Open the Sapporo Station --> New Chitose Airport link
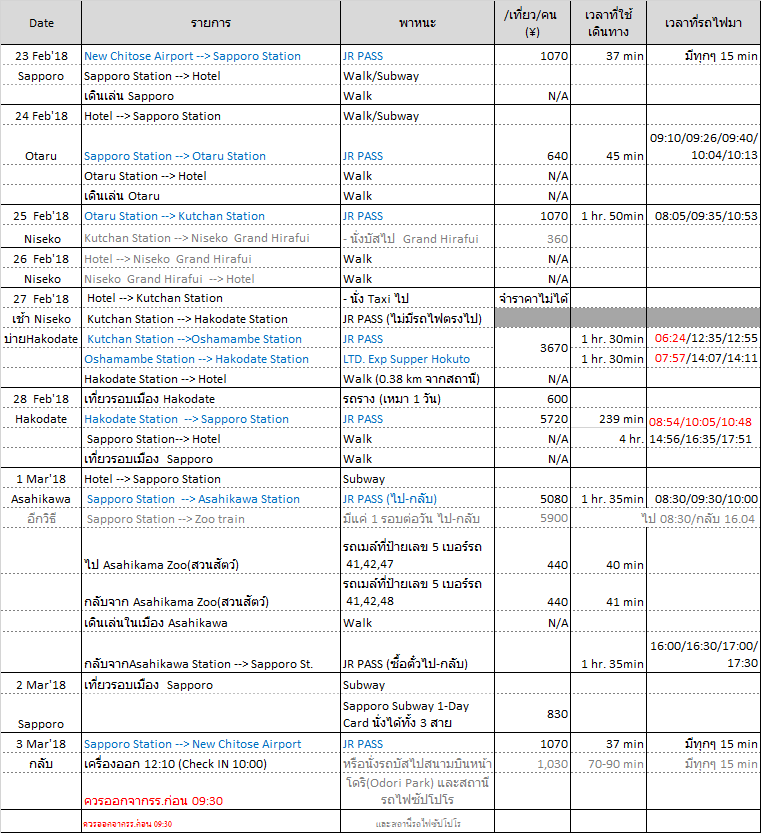 point(192,744)
